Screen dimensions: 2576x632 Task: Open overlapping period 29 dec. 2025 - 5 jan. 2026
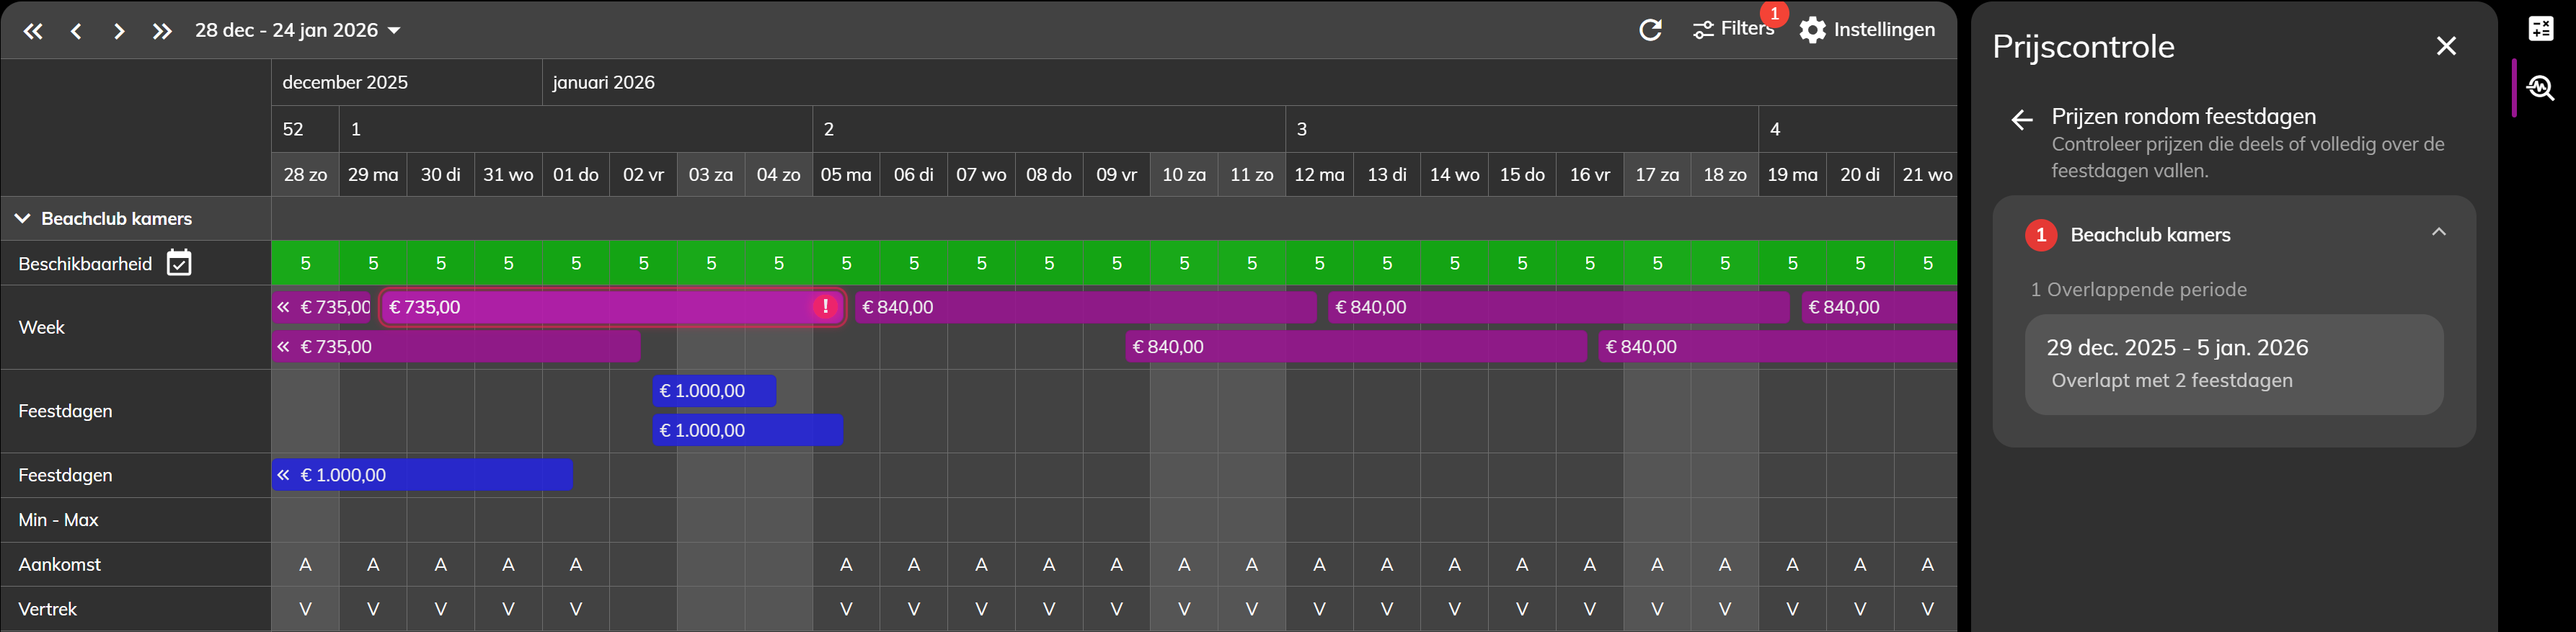[2234, 364]
